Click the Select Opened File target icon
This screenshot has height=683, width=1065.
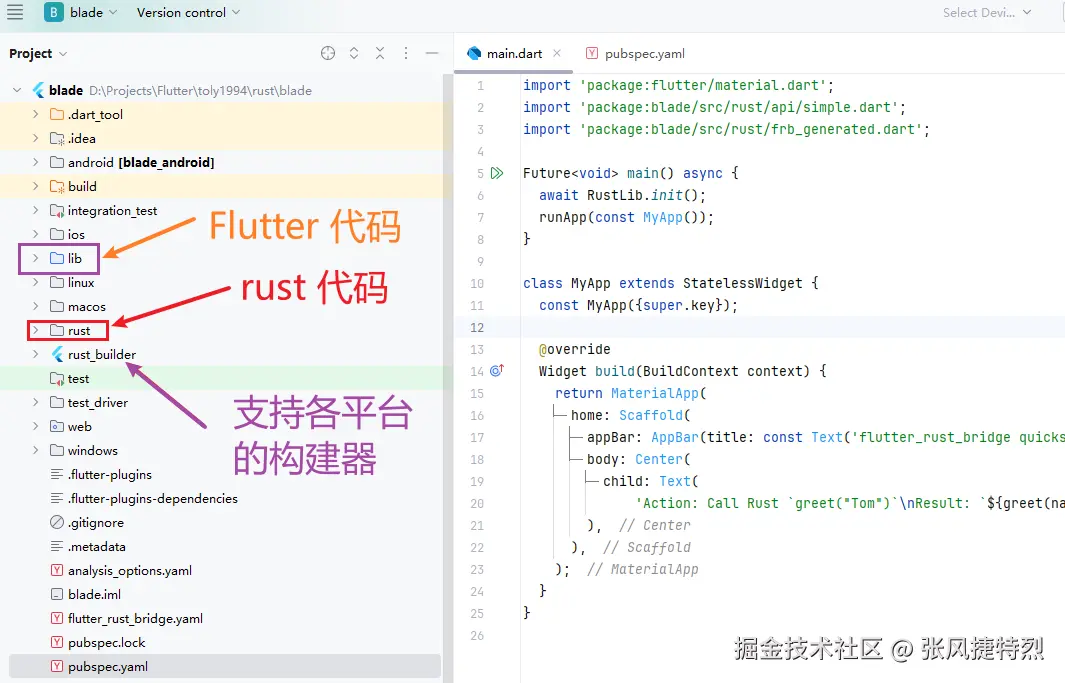point(328,53)
